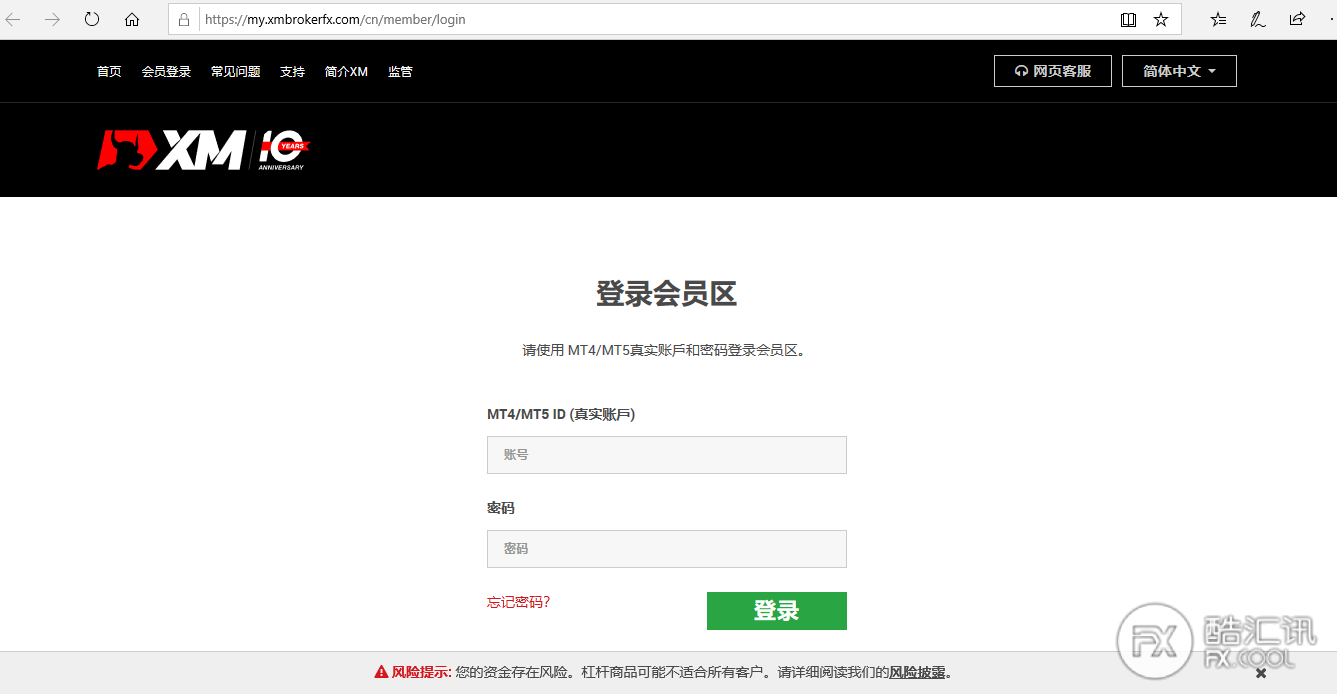Click the XM 10 years logo
This screenshot has width=1337, height=694.
point(204,150)
